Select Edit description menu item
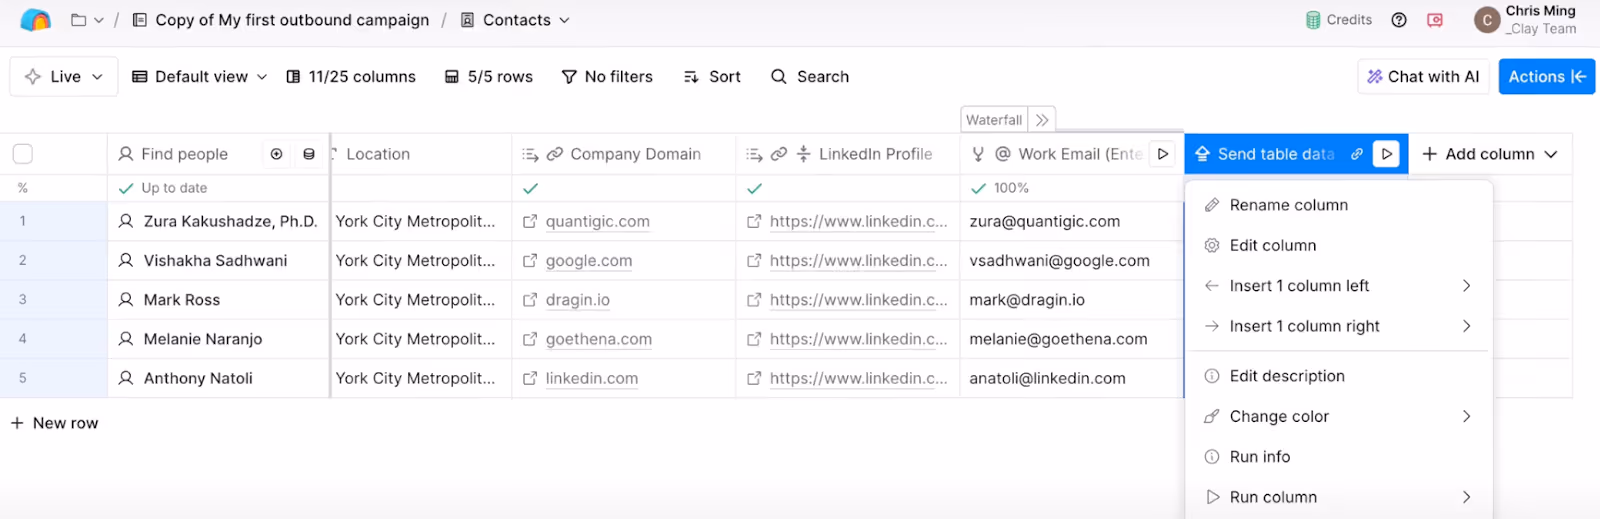Image resolution: width=1600 pixels, height=519 pixels. tap(1338, 376)
